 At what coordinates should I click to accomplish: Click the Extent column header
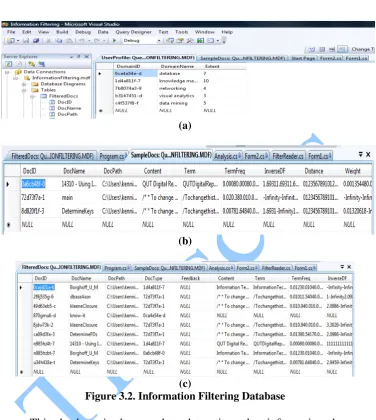pos(212,66)
